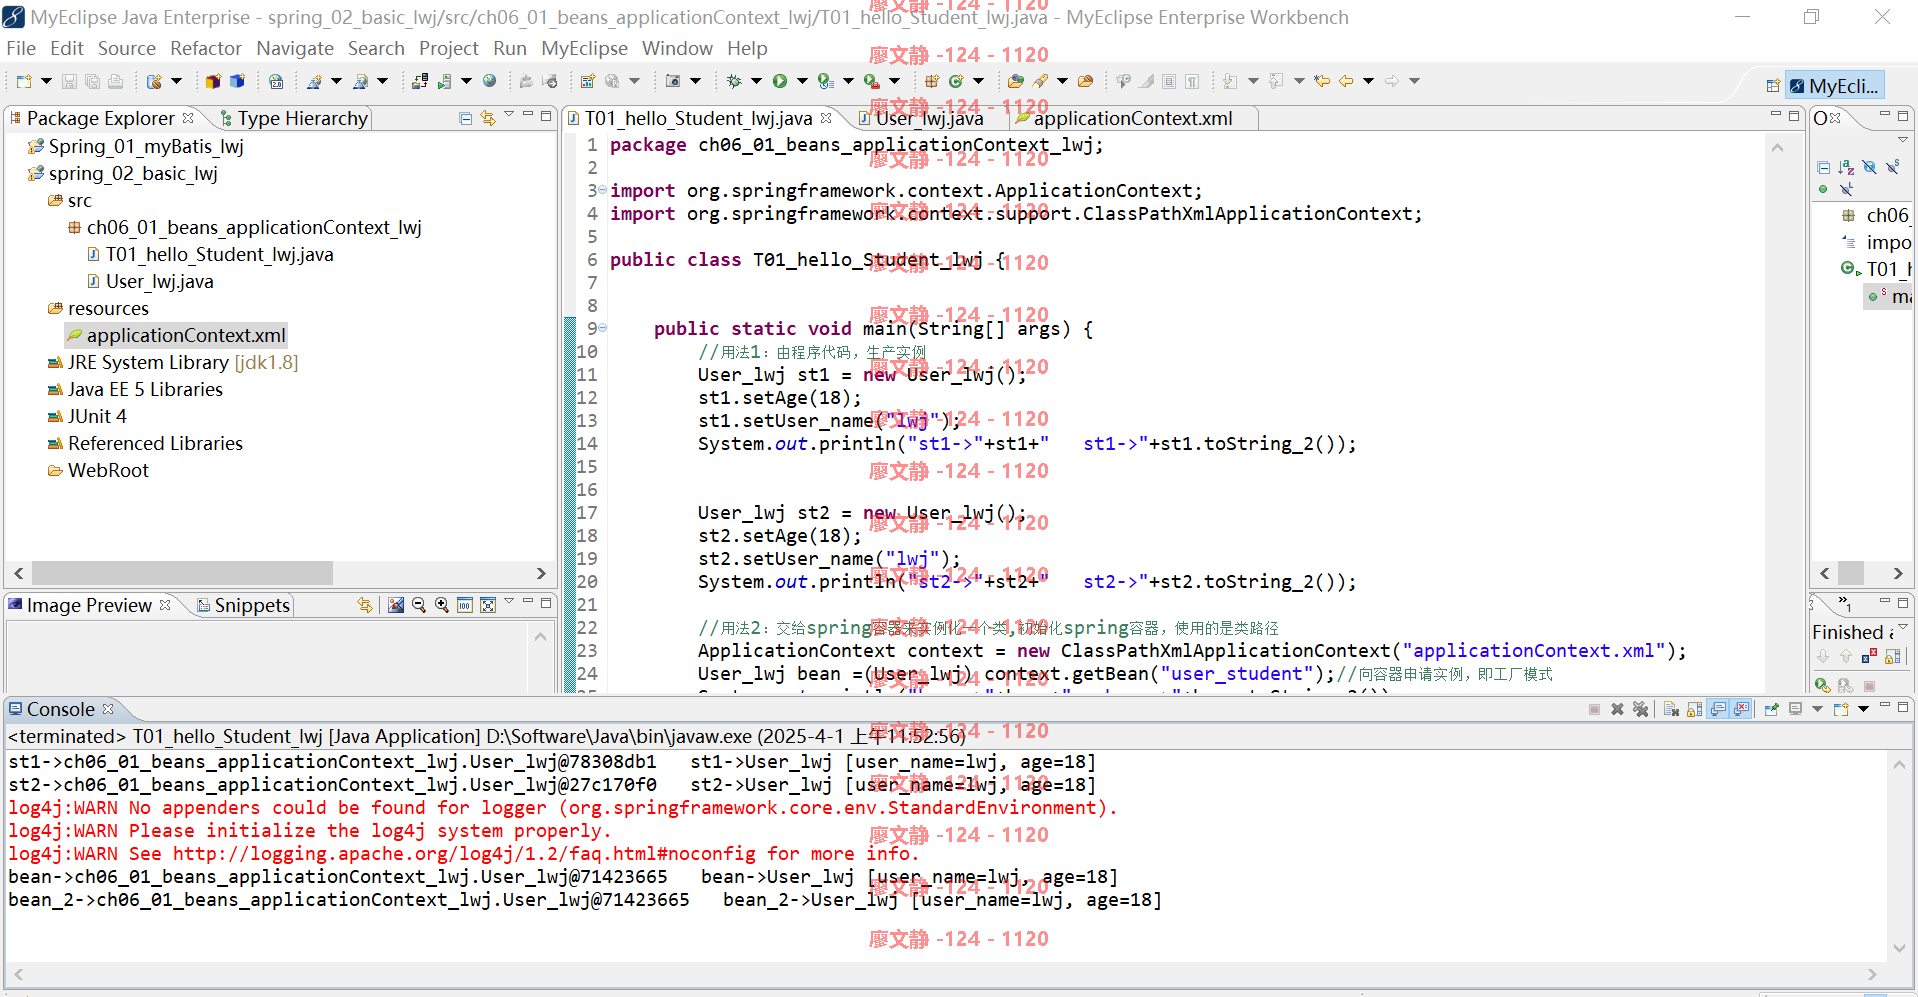Switch to Type Hierarchy tab

pos(293,118)
